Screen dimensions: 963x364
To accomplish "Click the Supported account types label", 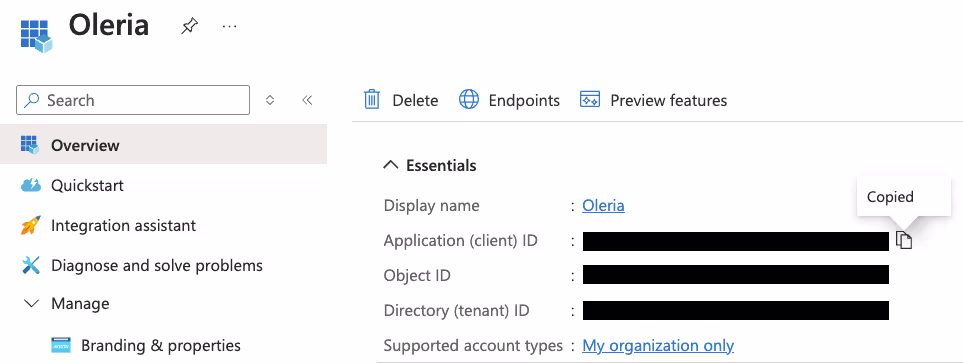I will point(473,346).
